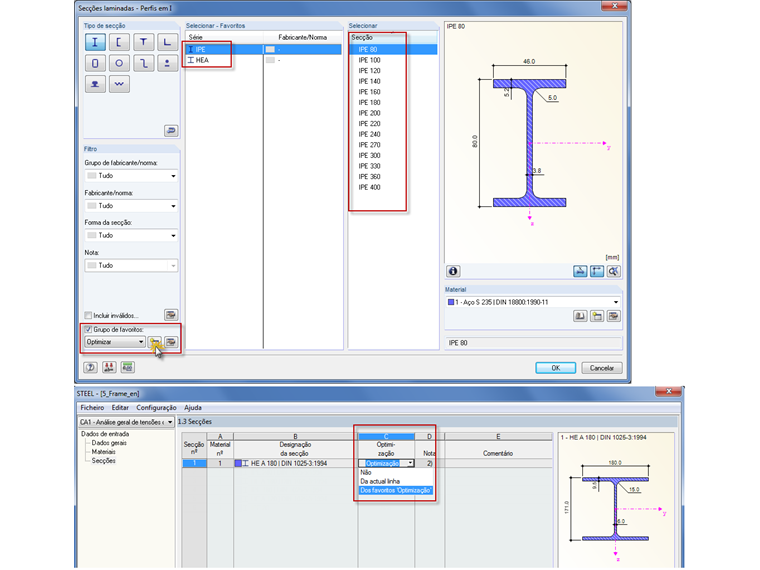Click the Fabricante/Norma column header
760x570 pixels.
point(303,37)
